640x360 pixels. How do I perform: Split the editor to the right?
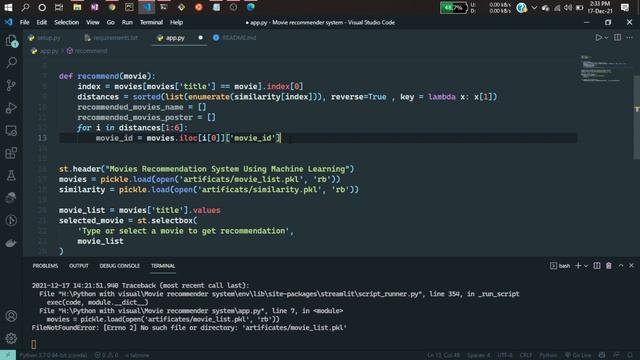pyautogui.click(x=617, y=38)
